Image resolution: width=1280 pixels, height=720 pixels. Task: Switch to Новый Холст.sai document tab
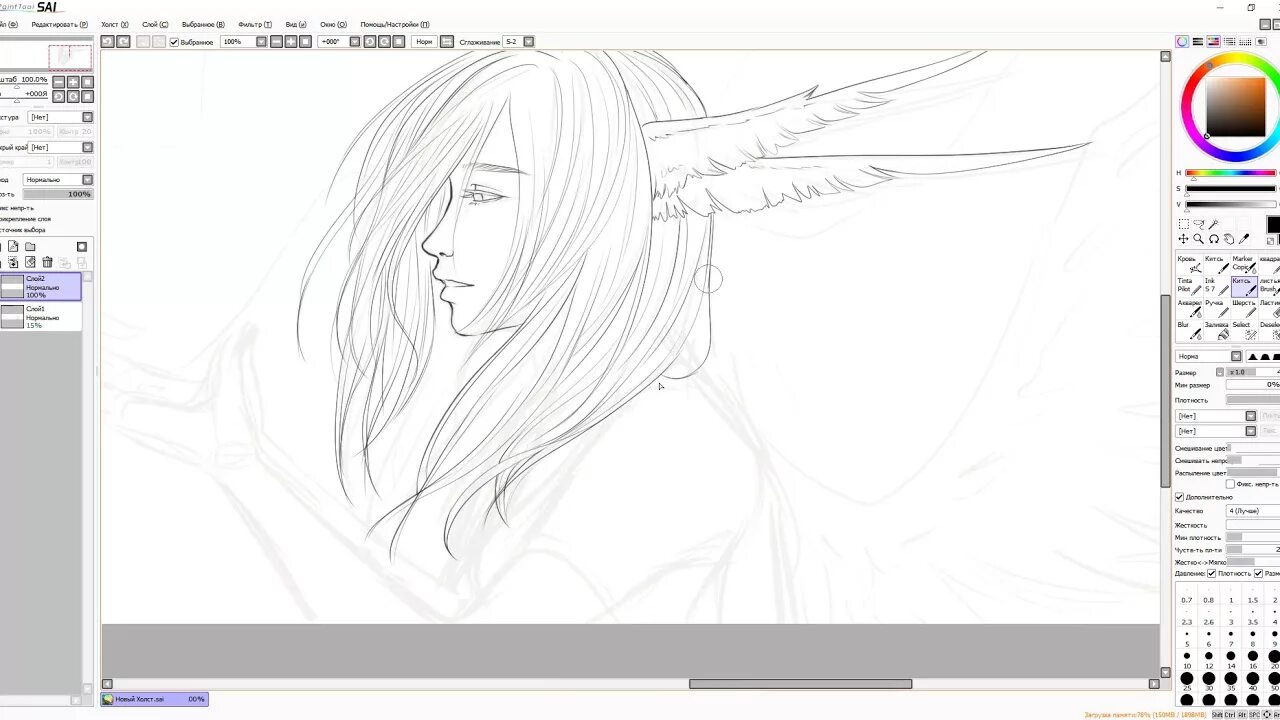pos(155,699)
